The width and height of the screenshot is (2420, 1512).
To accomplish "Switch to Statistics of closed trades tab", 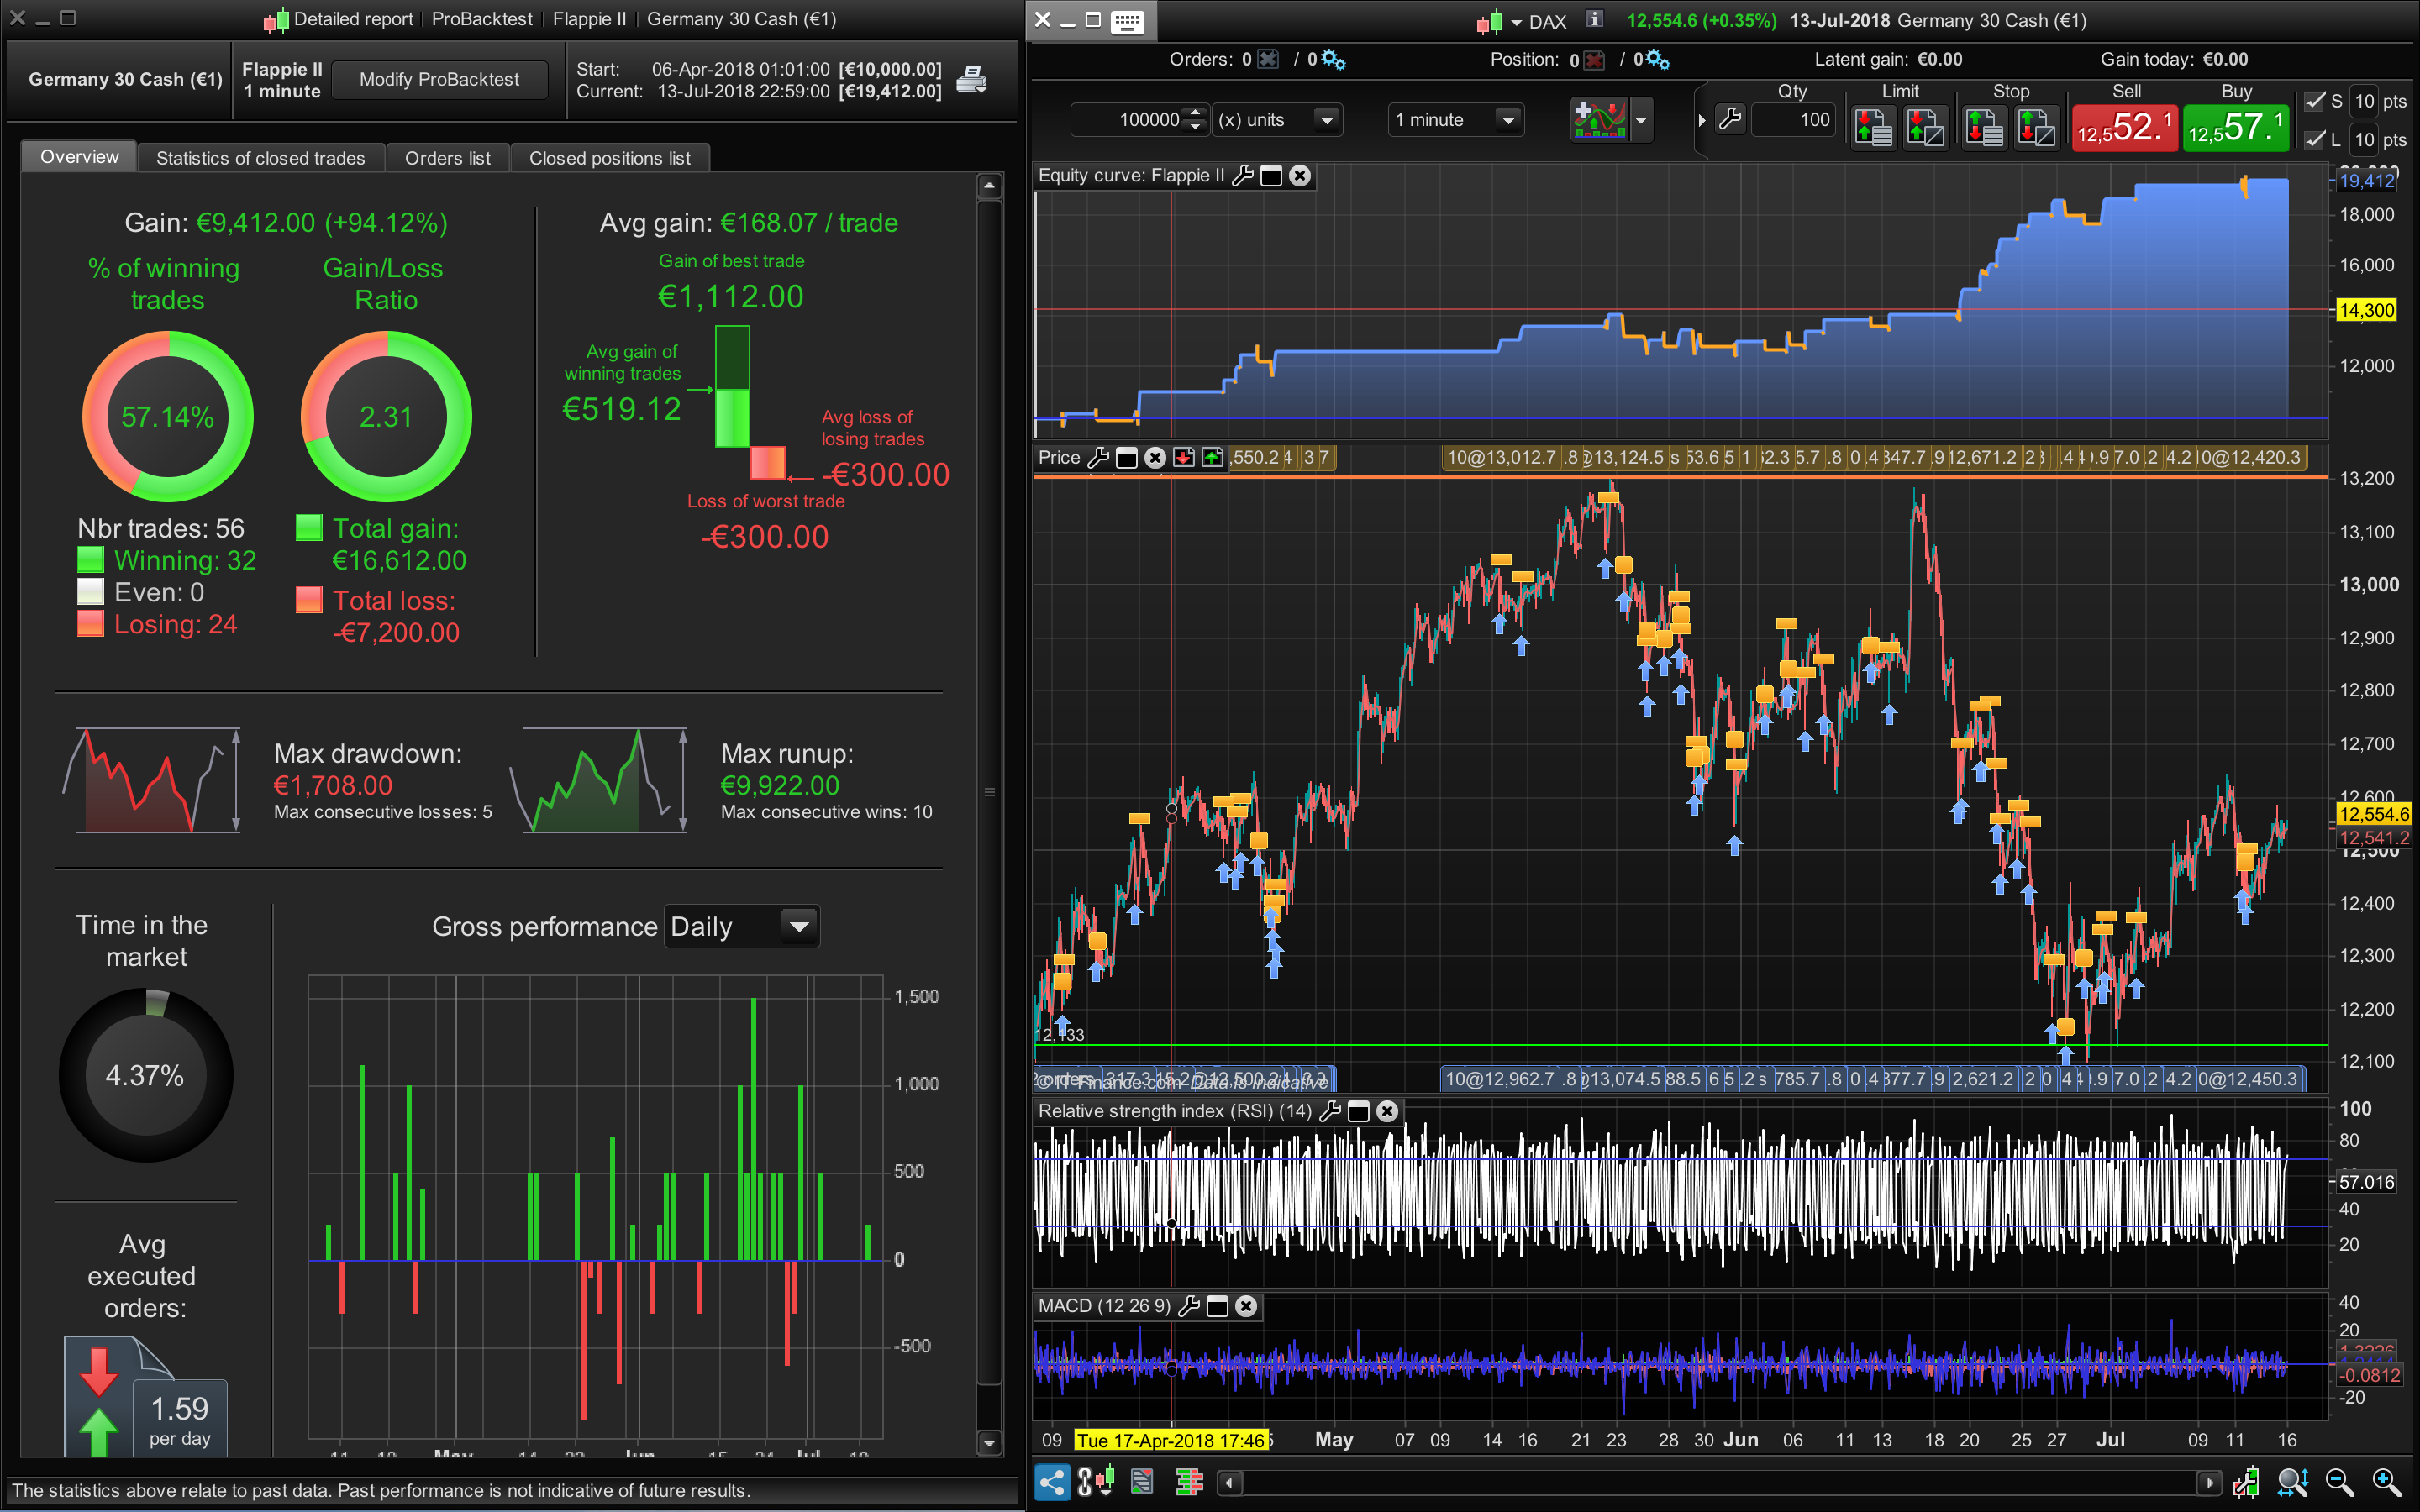I will (x=260, y=158).
